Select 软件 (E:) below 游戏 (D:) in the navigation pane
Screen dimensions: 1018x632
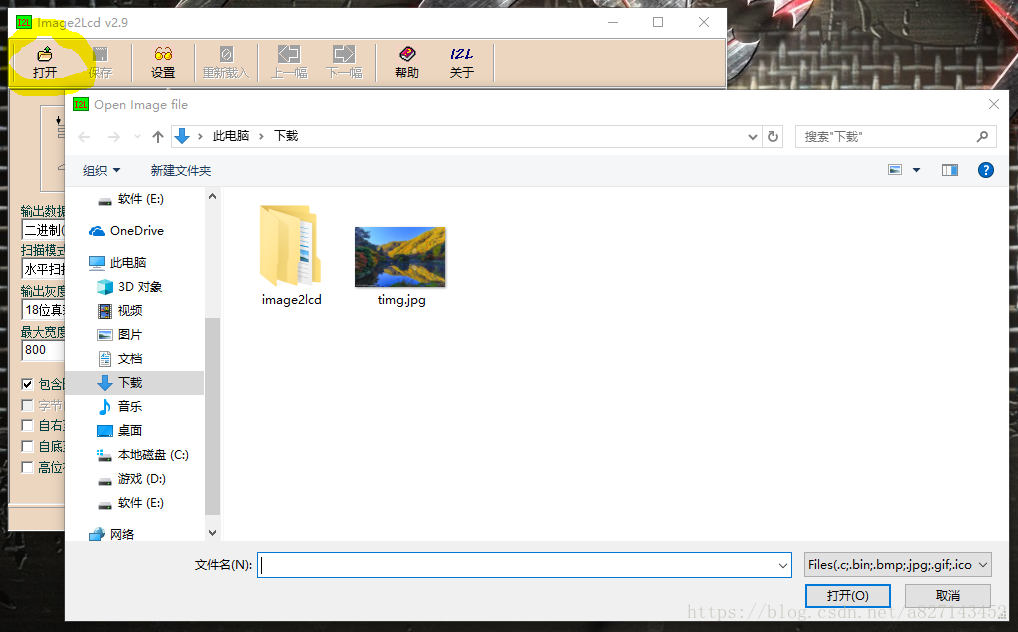(134, 503)
